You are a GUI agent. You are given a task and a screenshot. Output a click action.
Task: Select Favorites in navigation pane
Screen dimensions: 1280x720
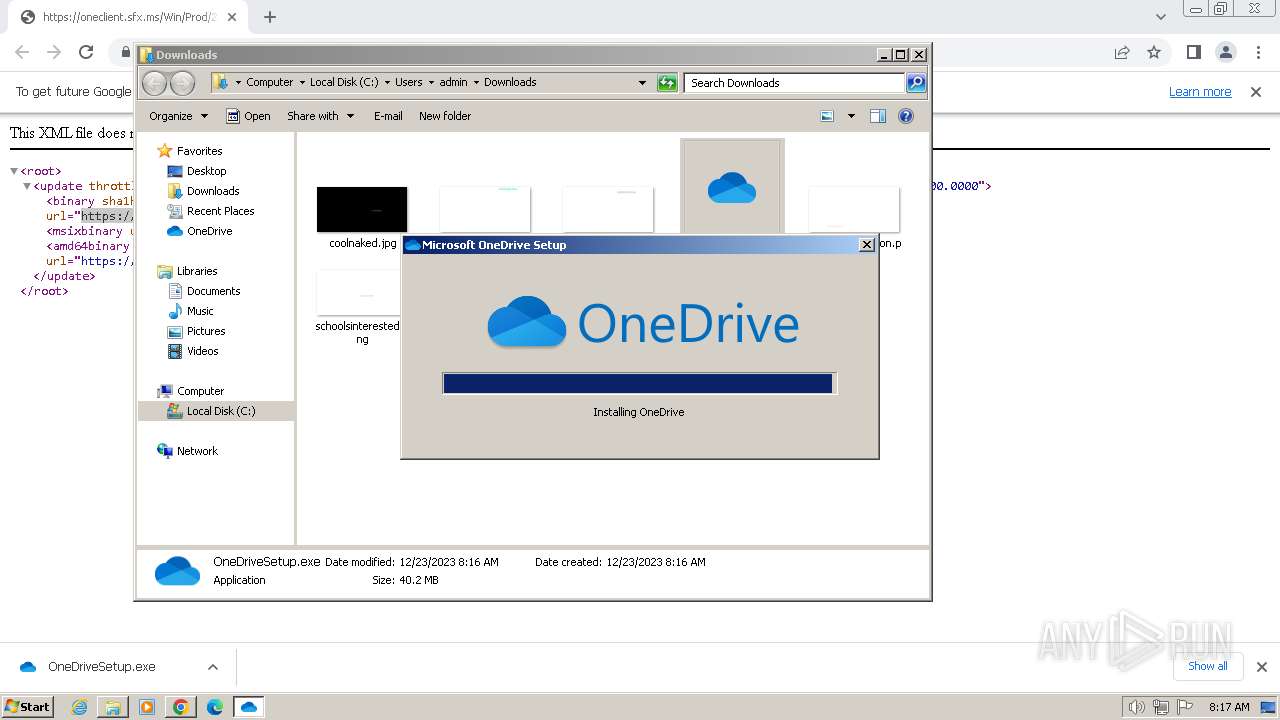point(190,151)
